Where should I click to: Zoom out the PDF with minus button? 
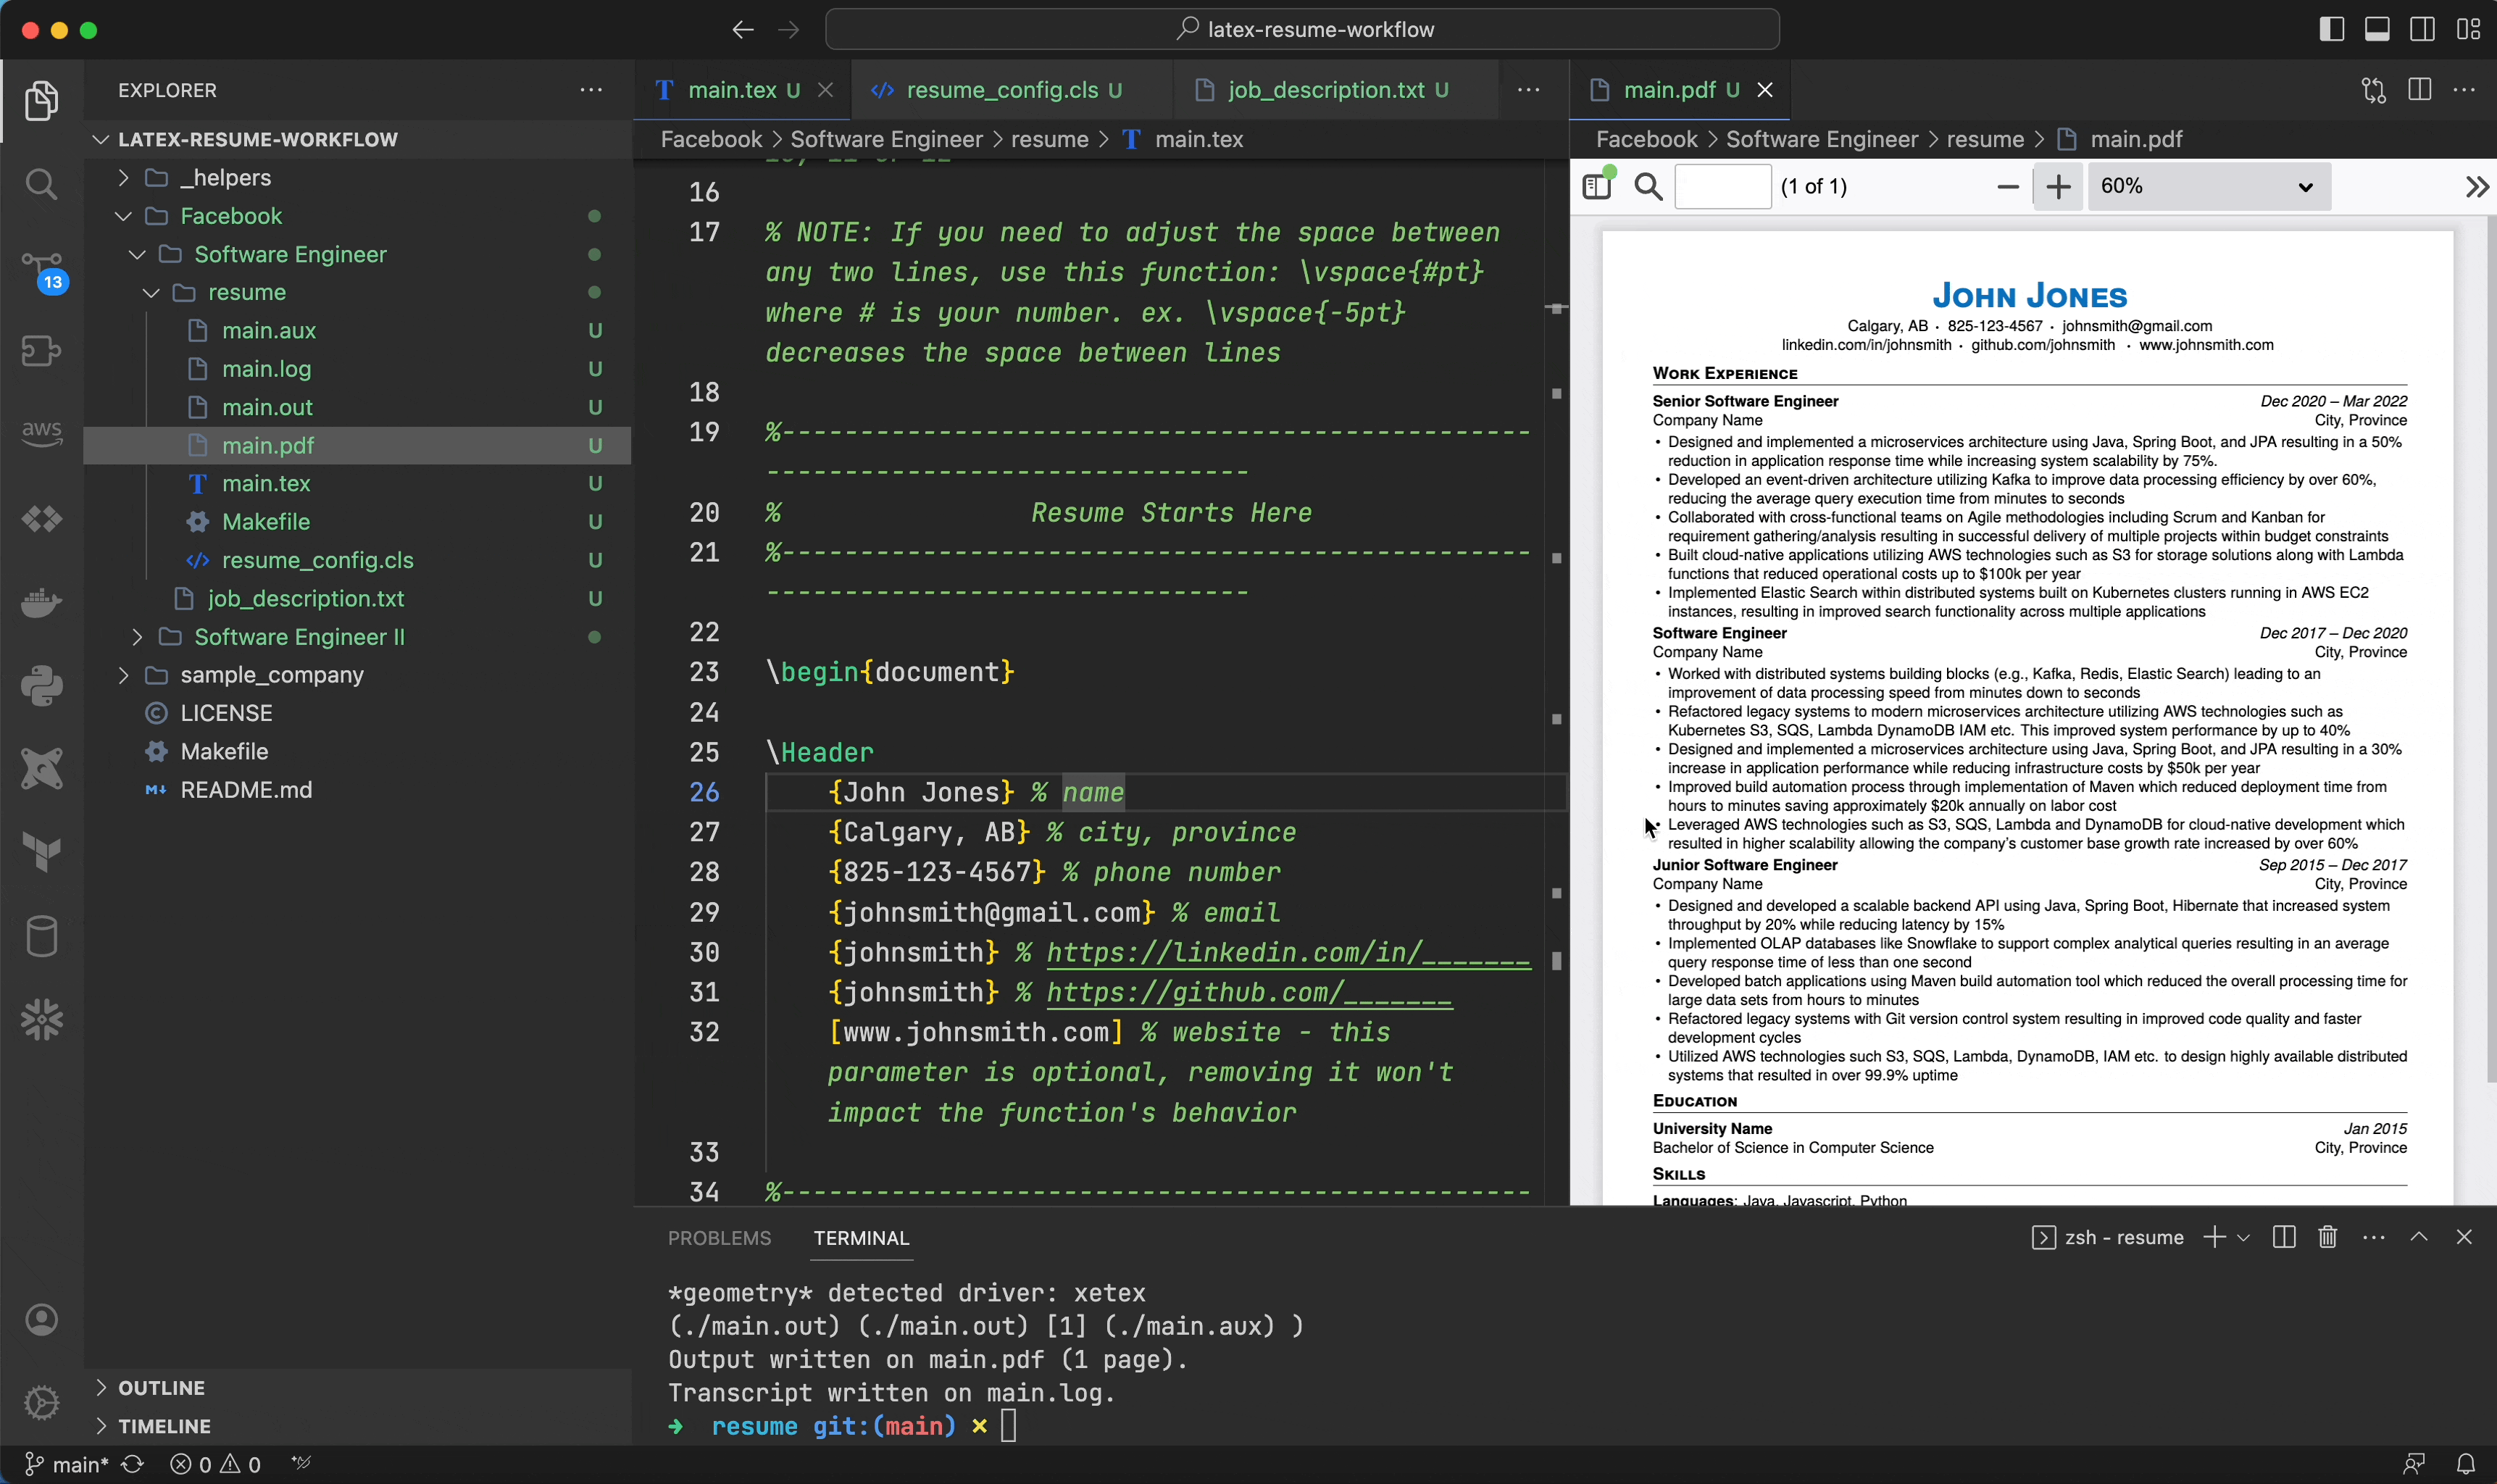coord(2007,187)
